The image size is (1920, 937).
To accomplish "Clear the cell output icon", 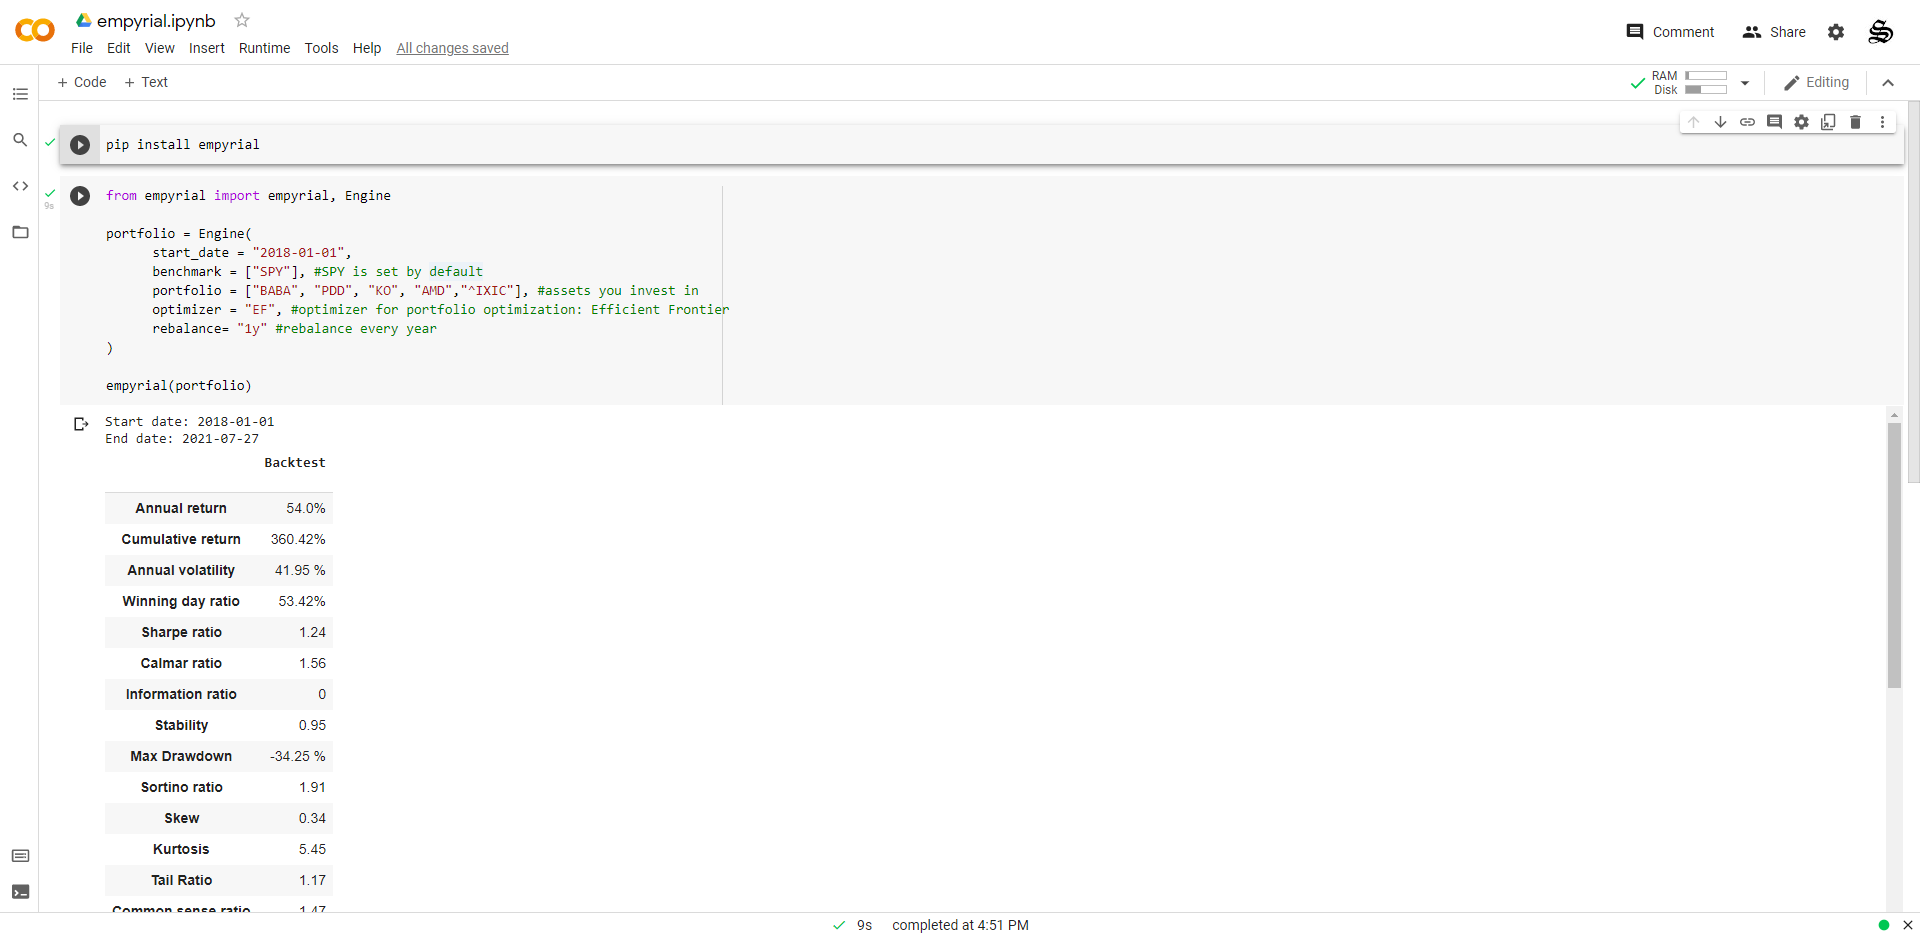I will tap(81, 424).
